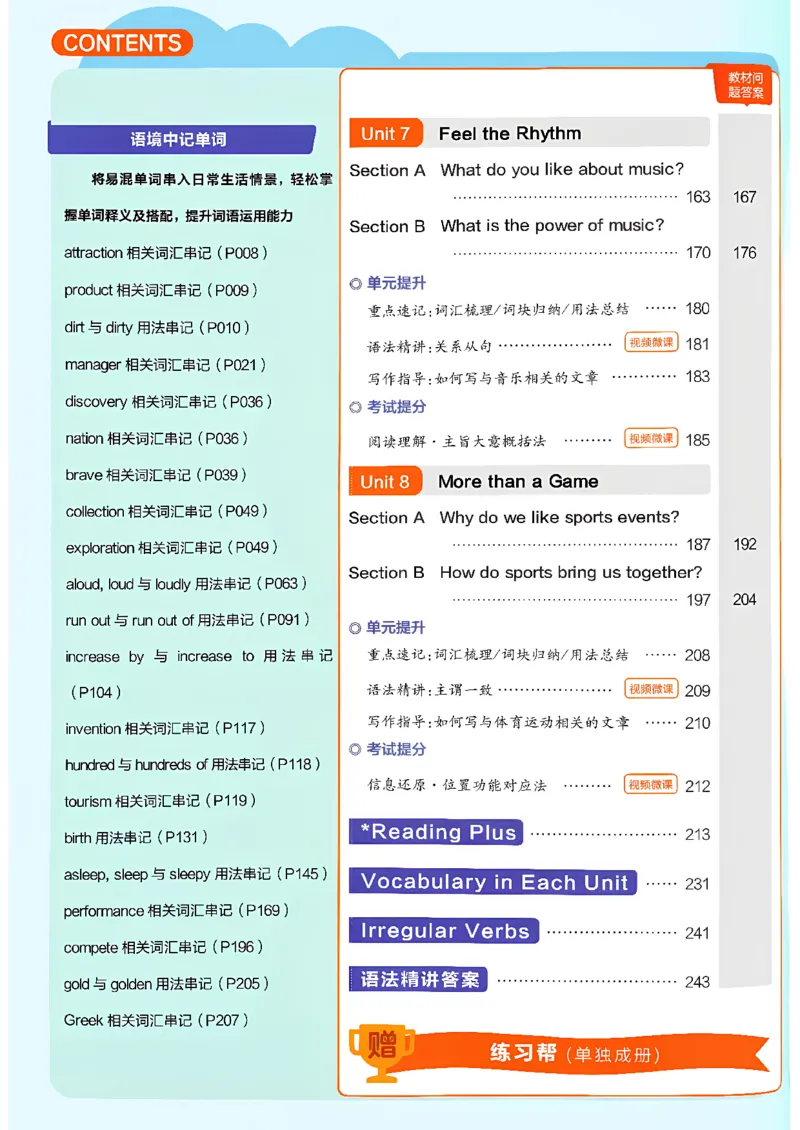Click 语法精讲:主谓一致 entry
Screen dimensions: 800x1130
(430, 690)
